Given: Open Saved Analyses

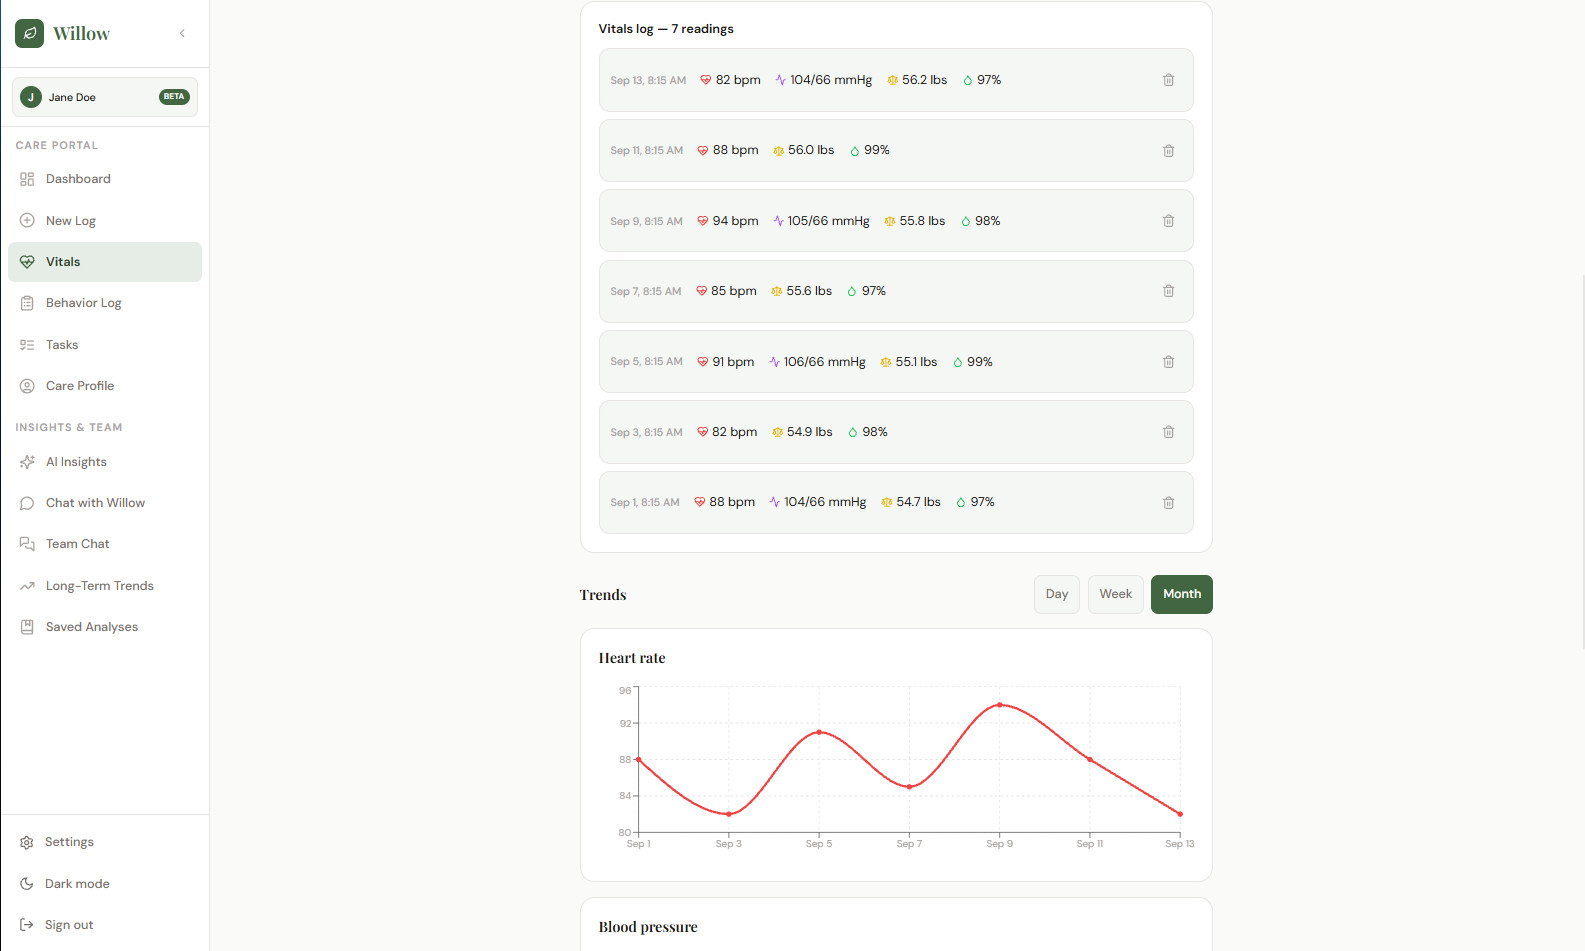Looking at the screenshot, I should coord(105,627).
